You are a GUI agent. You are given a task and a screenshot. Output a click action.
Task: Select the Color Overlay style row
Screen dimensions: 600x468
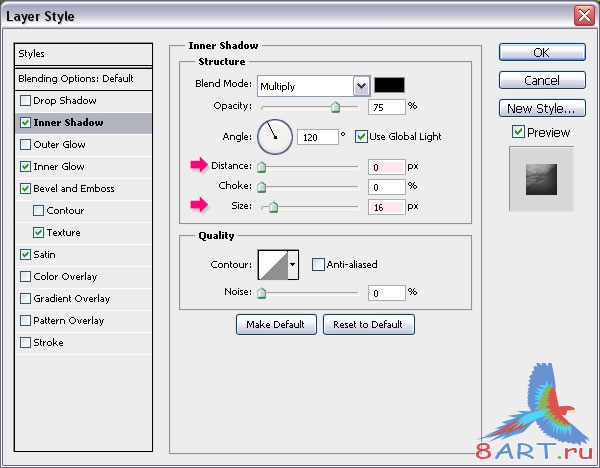click(x=83, y=277)
